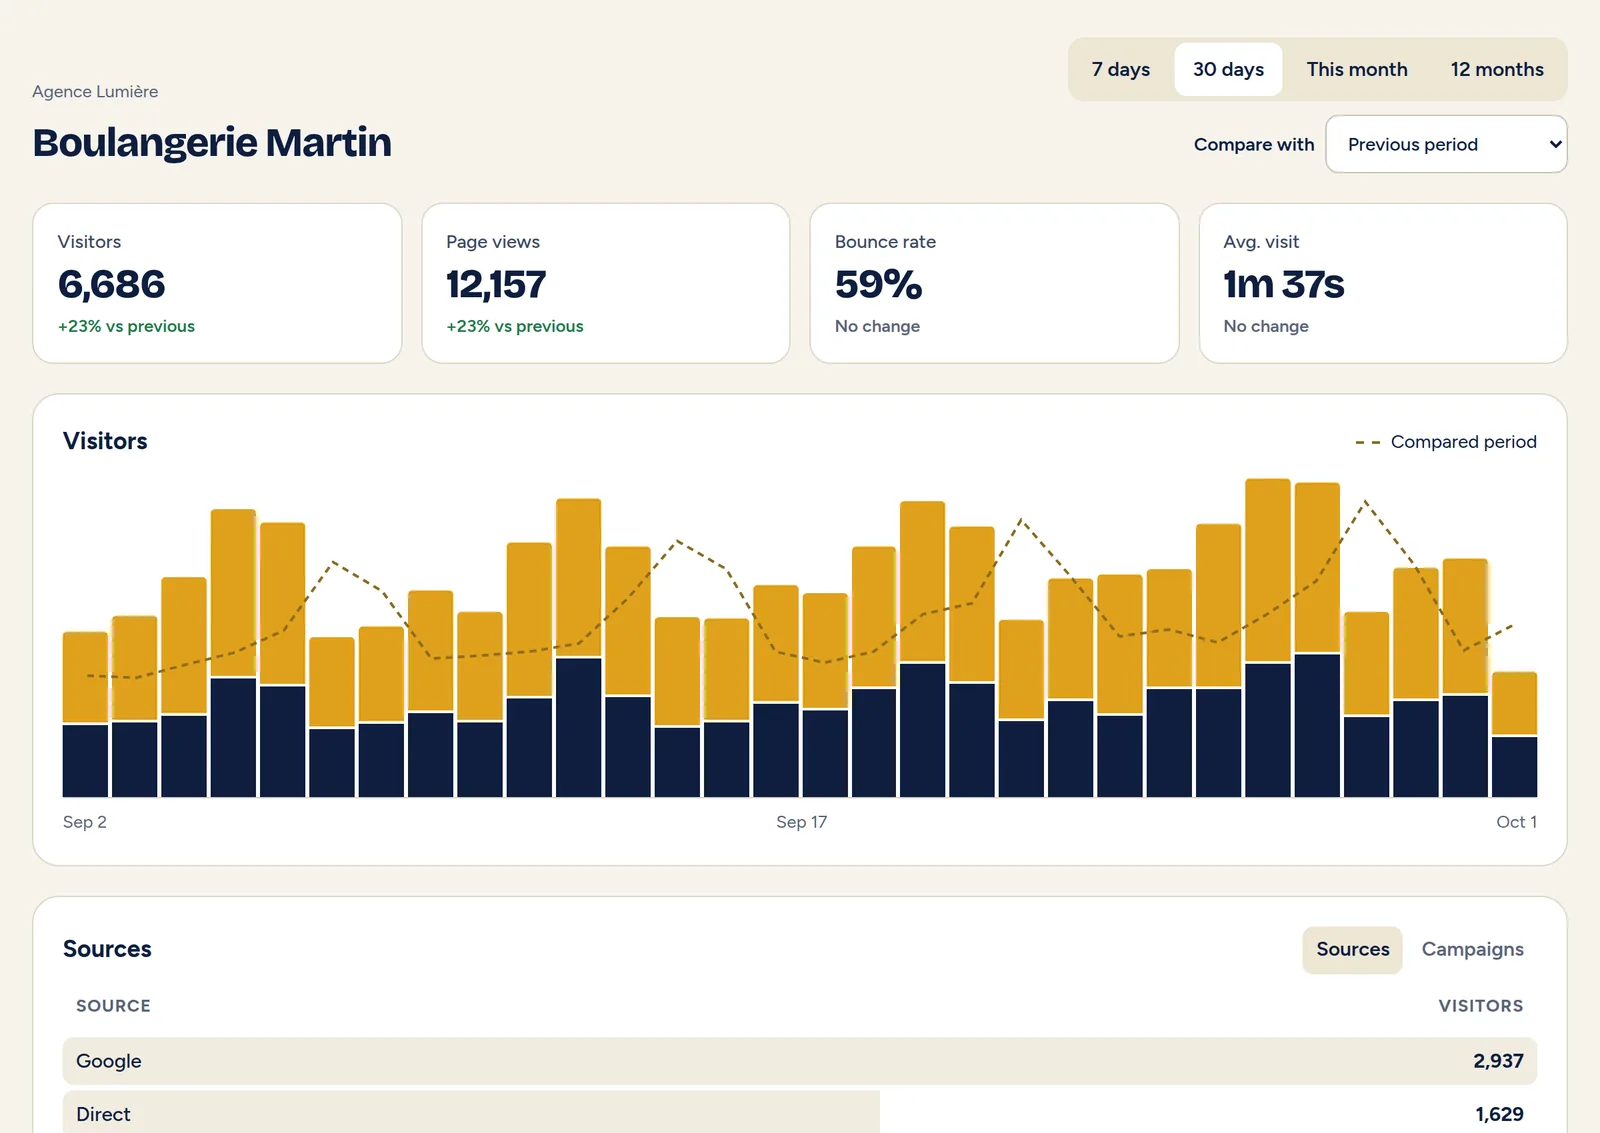Click the Oct 1 axis label
The width and height of the screenshot is (1600, 1133).
(x=1516, y=822)
